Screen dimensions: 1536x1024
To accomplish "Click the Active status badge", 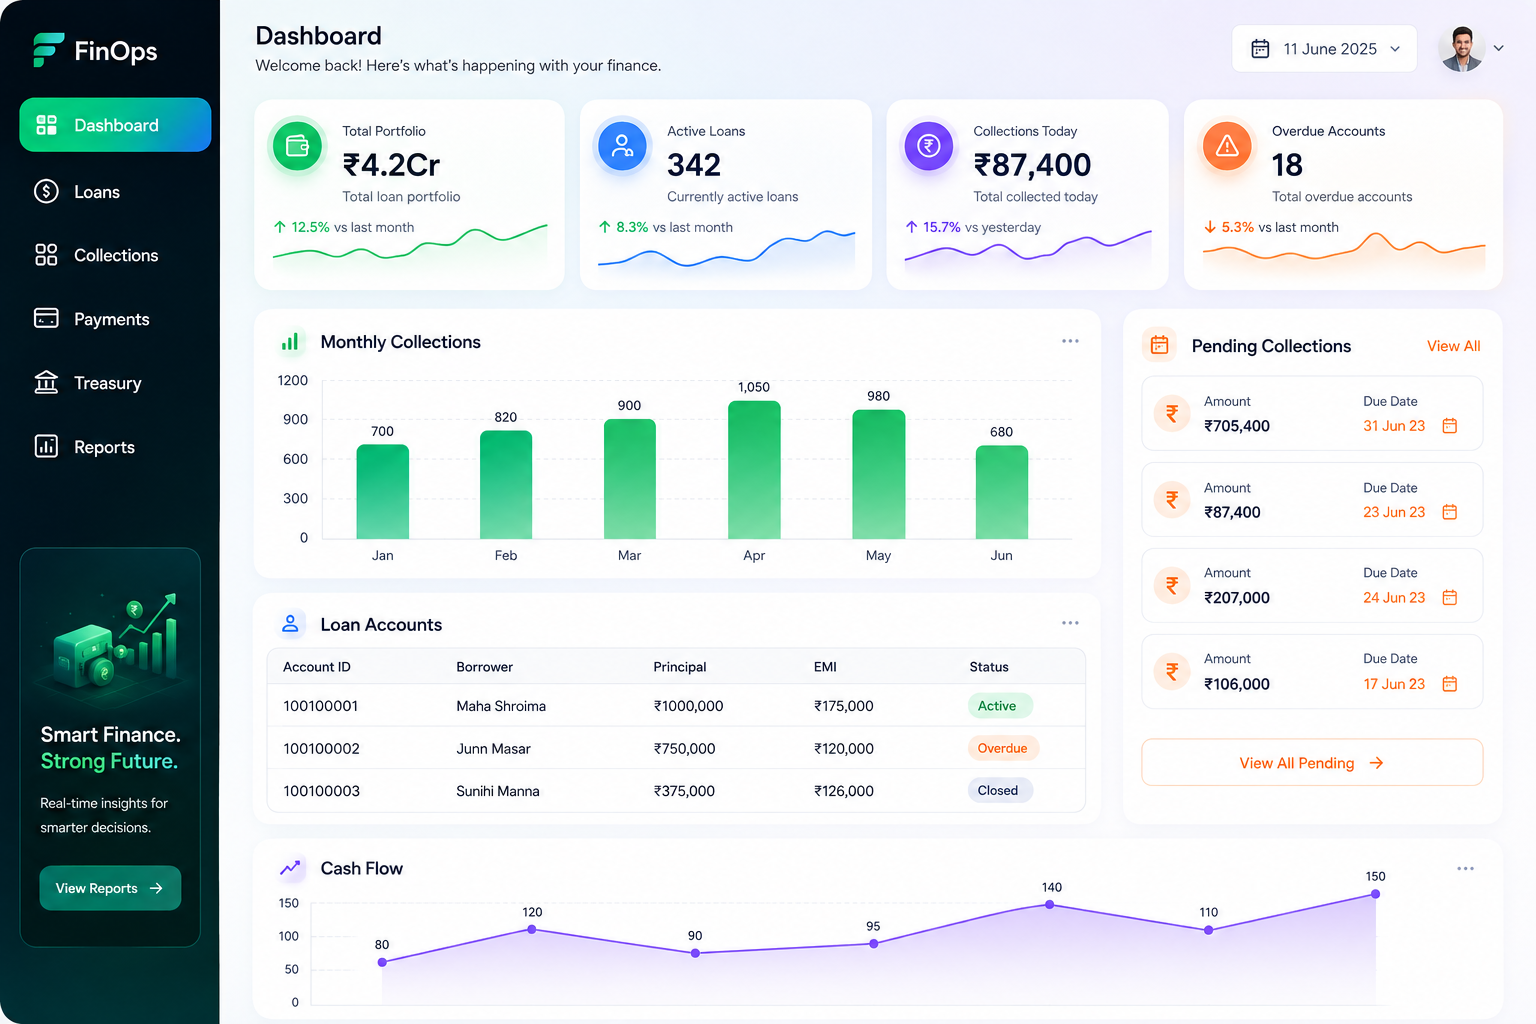I will click(x=1000, y=706).
